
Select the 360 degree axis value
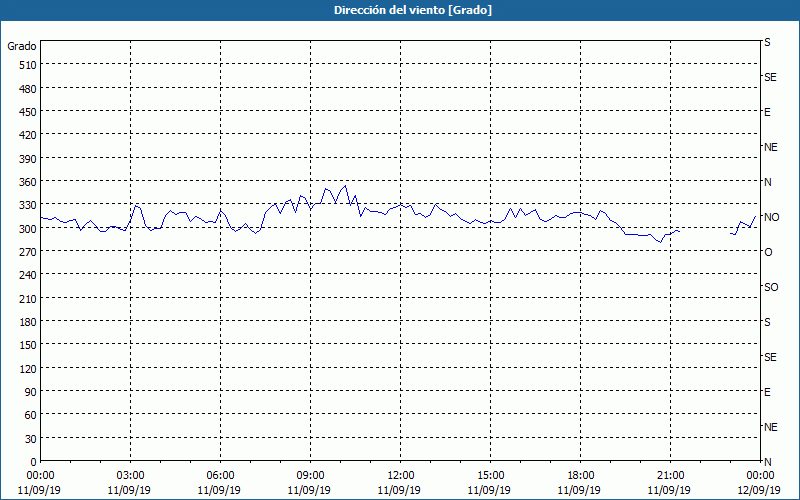pos(28,182)
